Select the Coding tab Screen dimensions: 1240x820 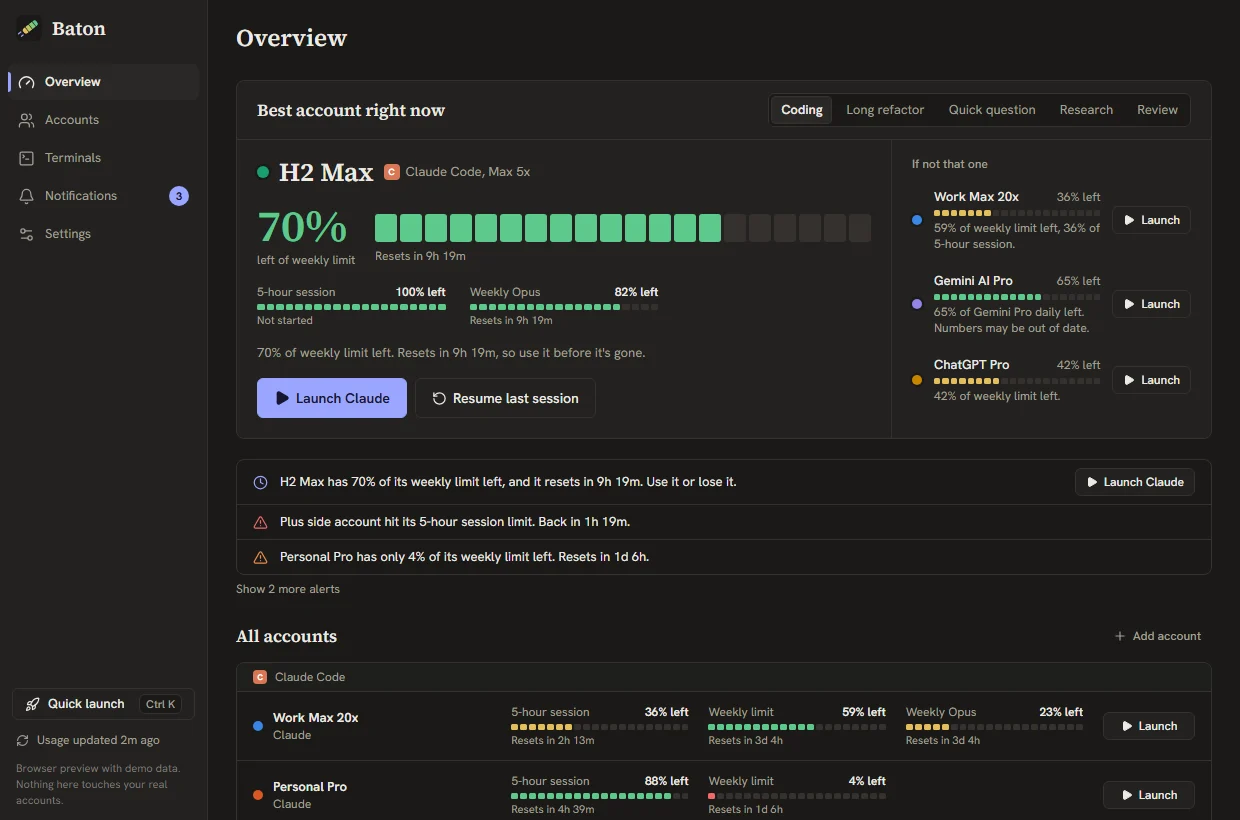point(802,110)
